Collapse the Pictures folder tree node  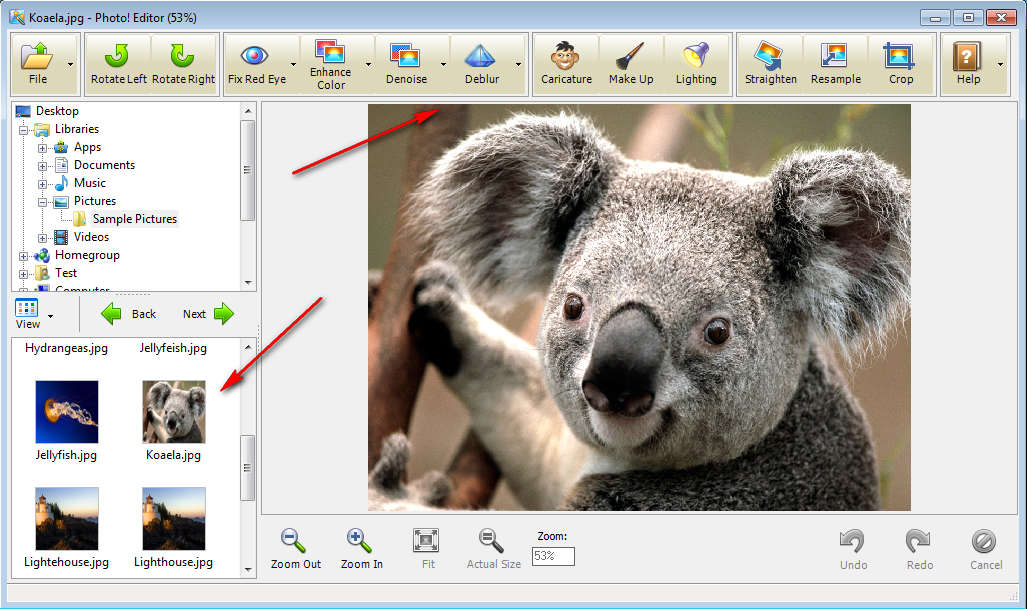[x=43, y=201]
